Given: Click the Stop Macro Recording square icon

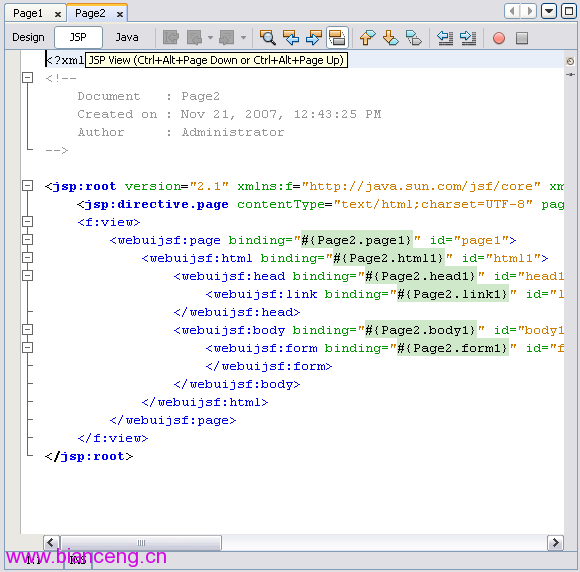Looking at the screenshot, I should click(x=522, y=38).
